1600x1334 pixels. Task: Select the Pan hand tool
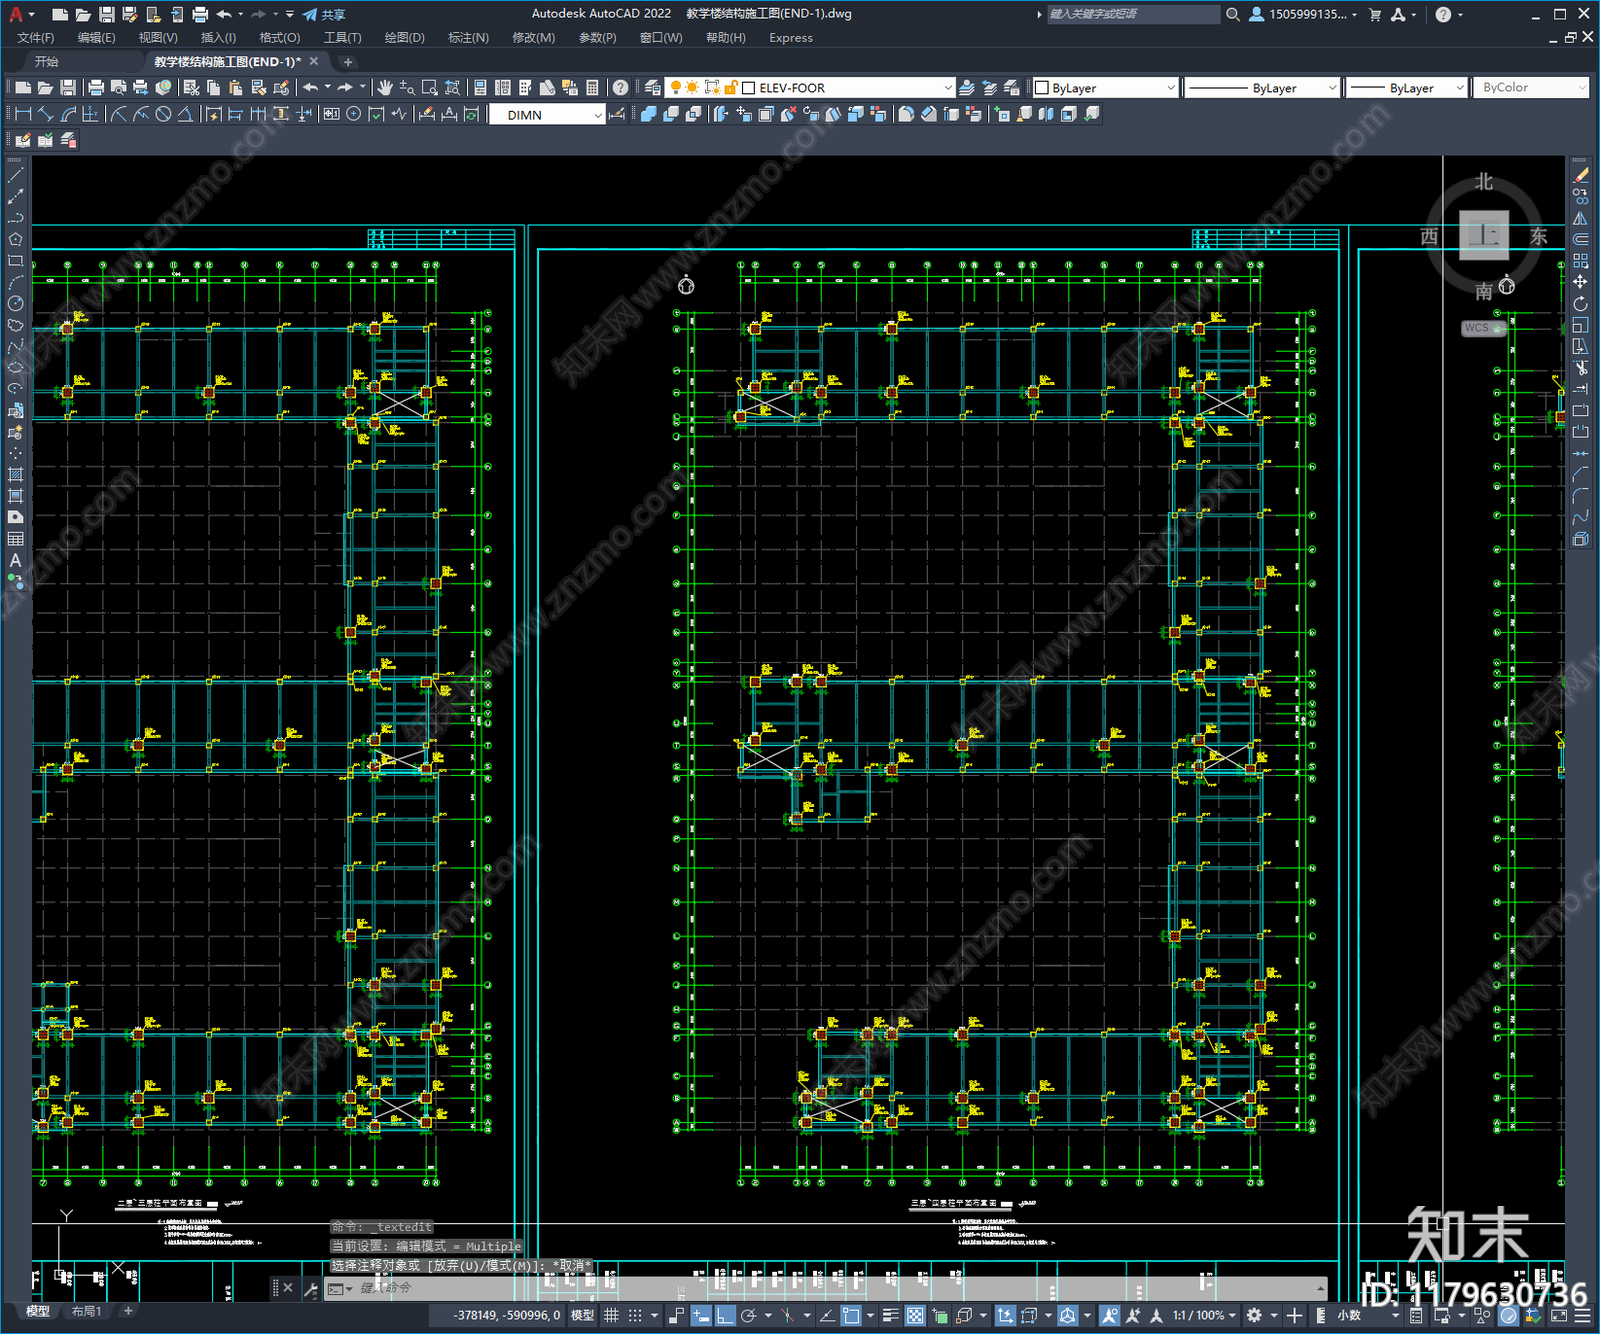pyautogui.click(x=385, y=88)
